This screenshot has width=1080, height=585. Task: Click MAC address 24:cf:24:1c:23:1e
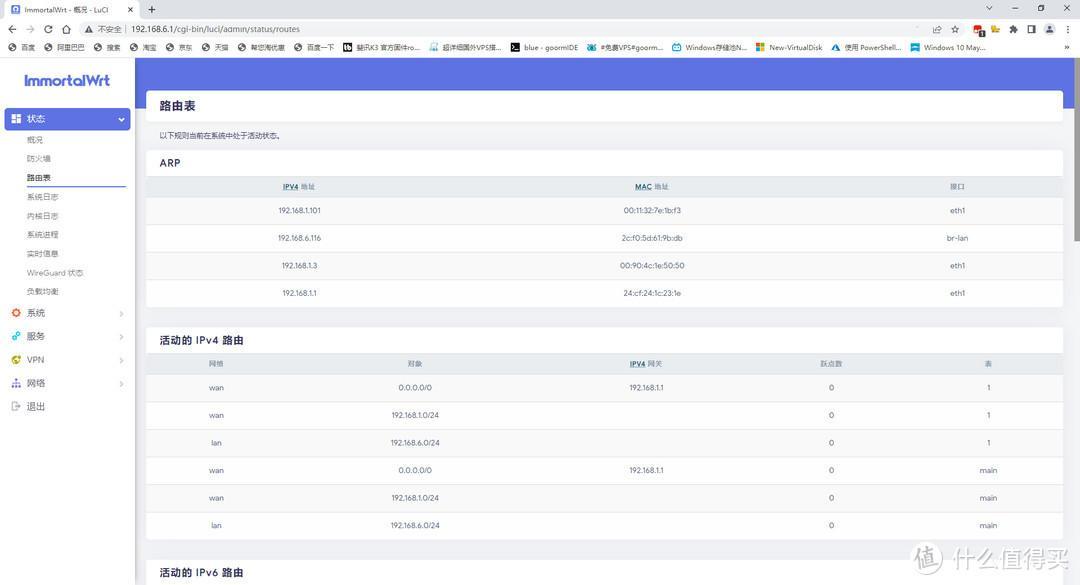tap(652, 294)
